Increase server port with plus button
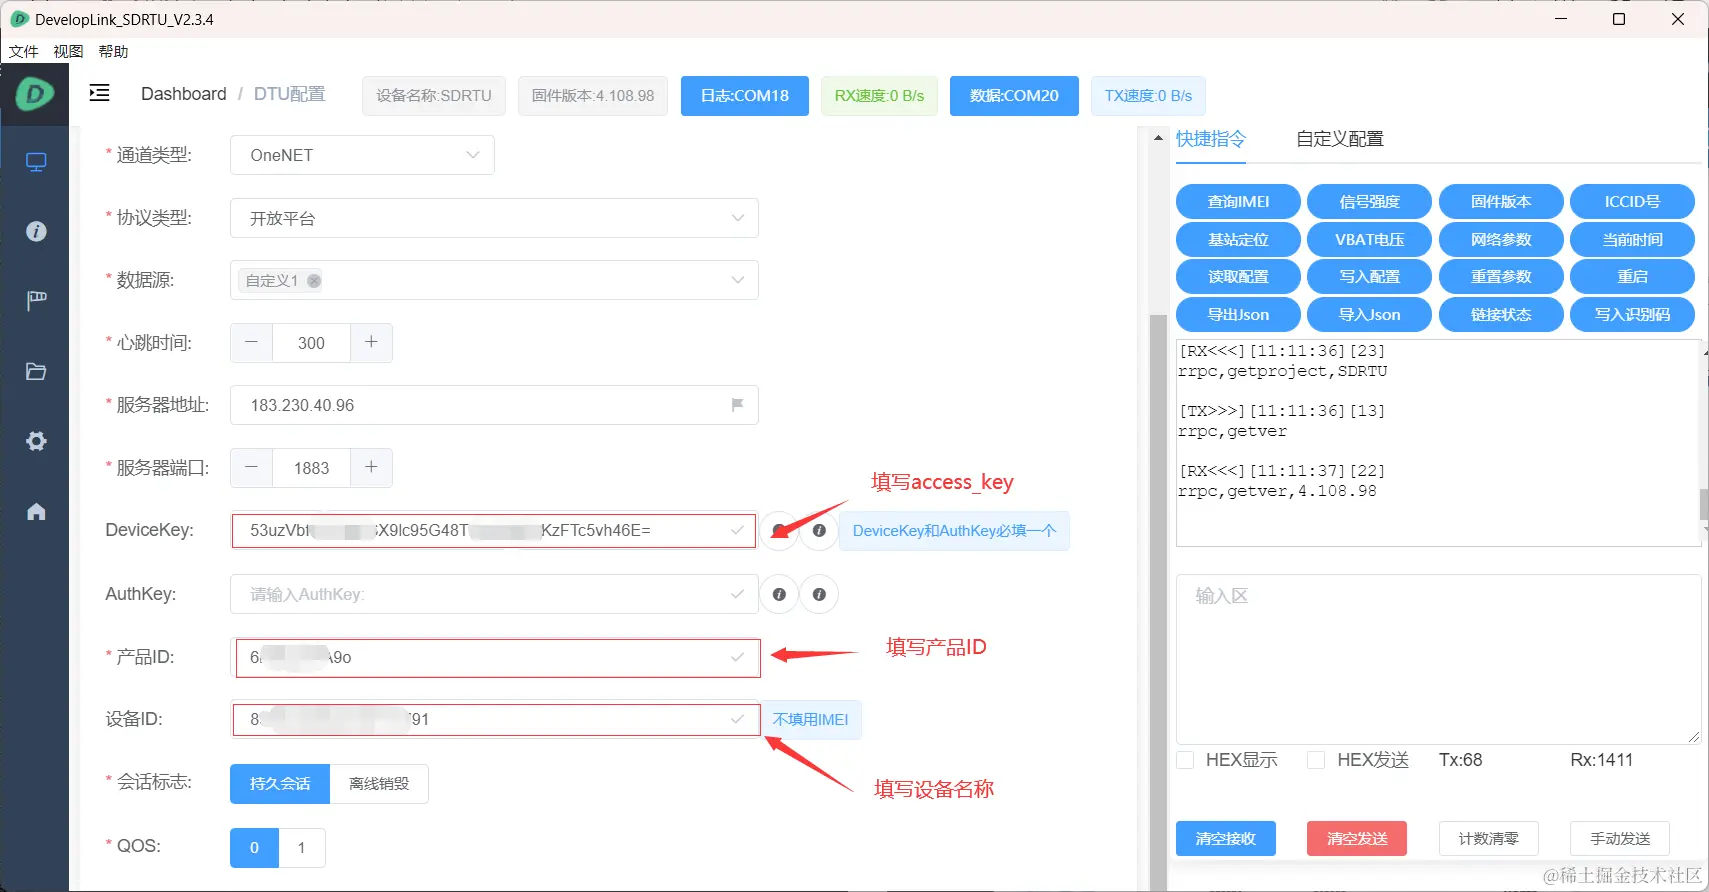The width and height of the screenshot is (1709, 892). click(x=371, y=468)
